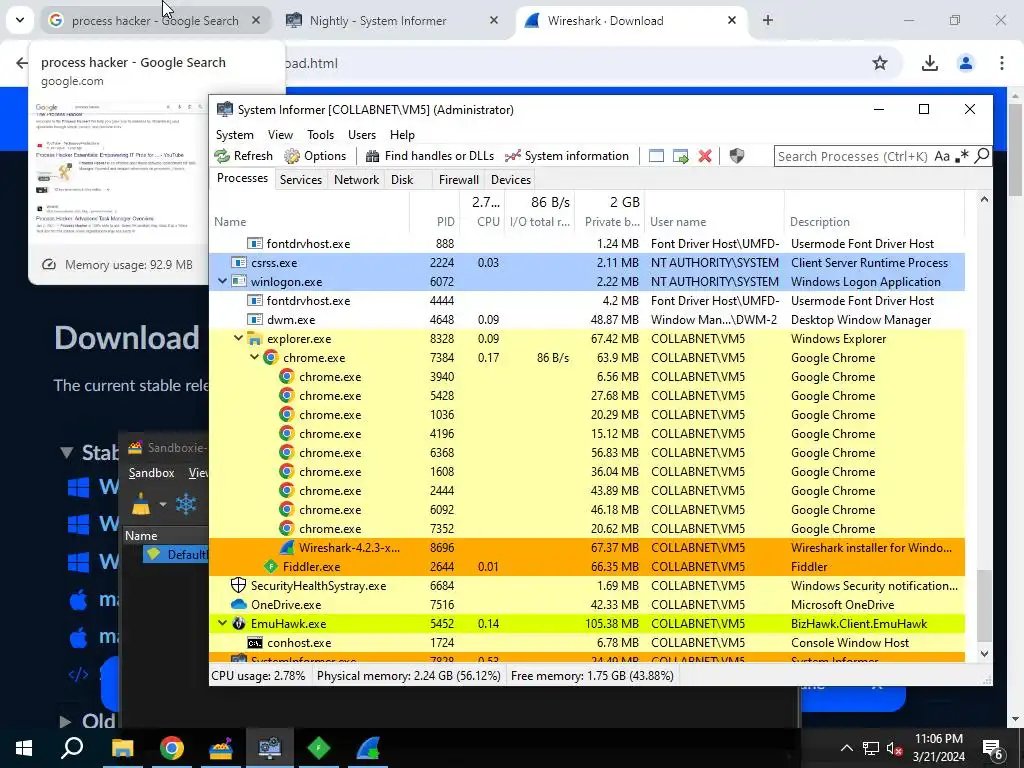This screenshot has height=768, width=1024.
Task: Click Refresh in System Informer toolbar
Action: click(244, 156)
